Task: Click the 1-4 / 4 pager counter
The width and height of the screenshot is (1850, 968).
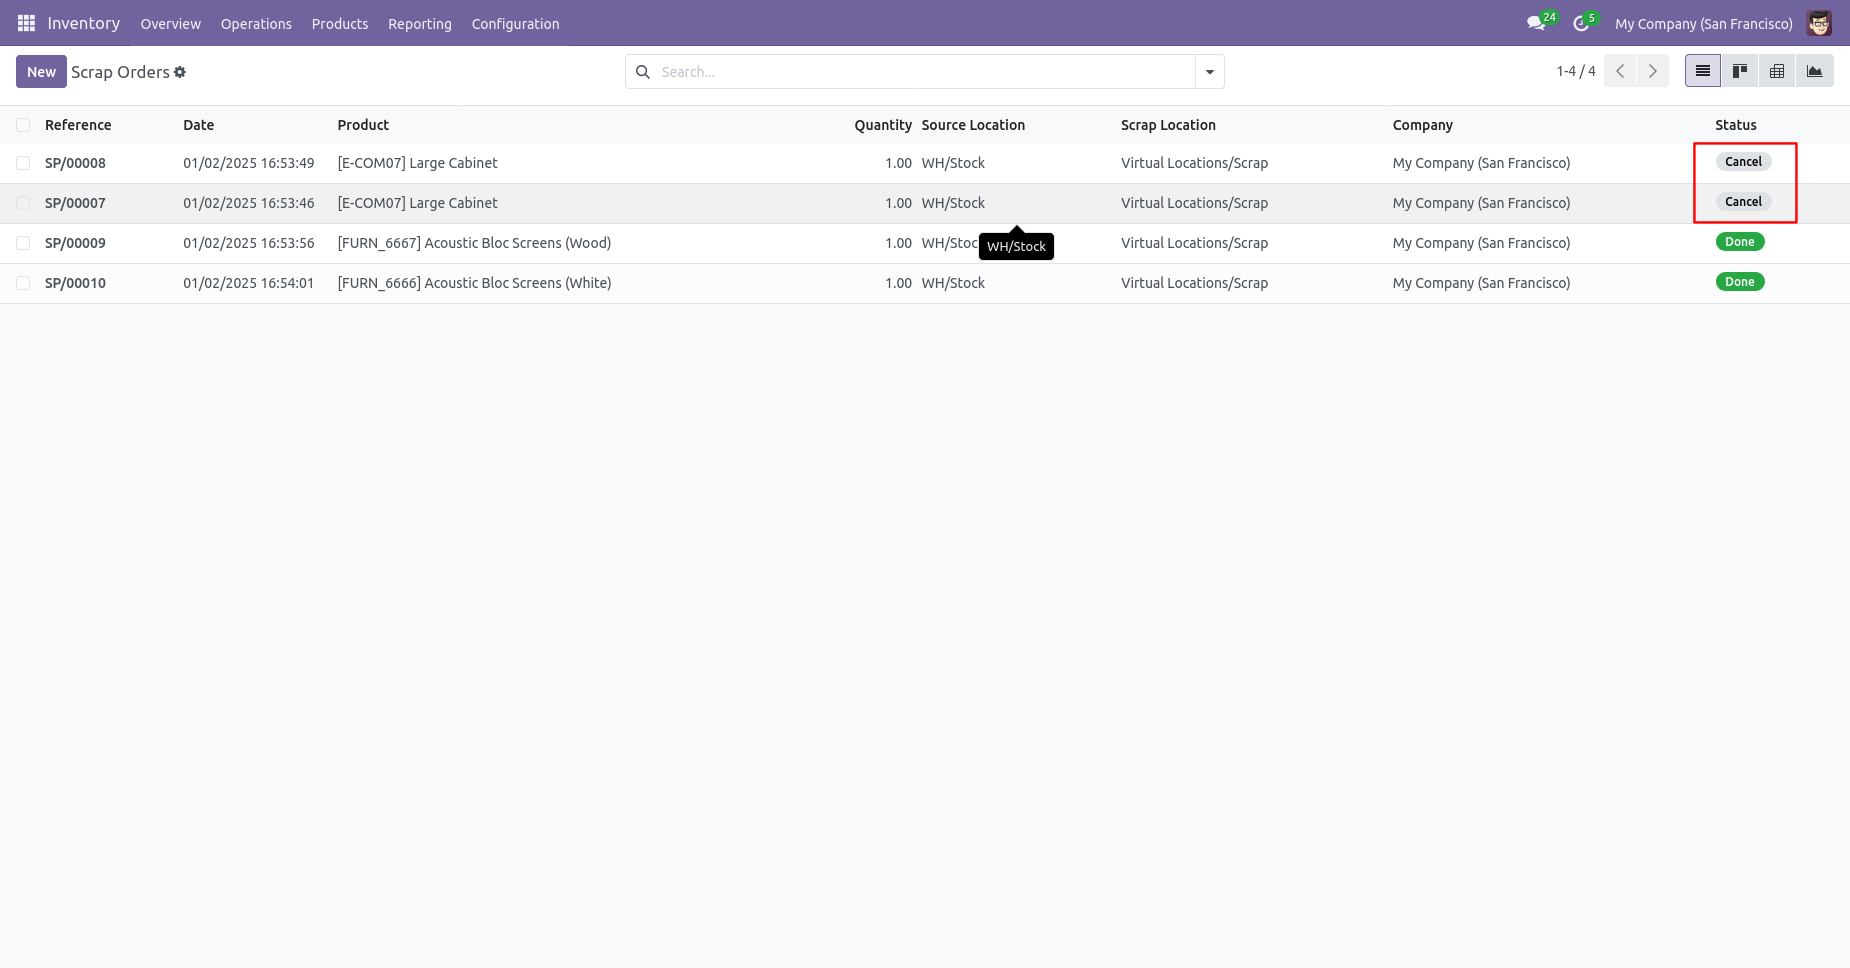Action: point(1576,71)
